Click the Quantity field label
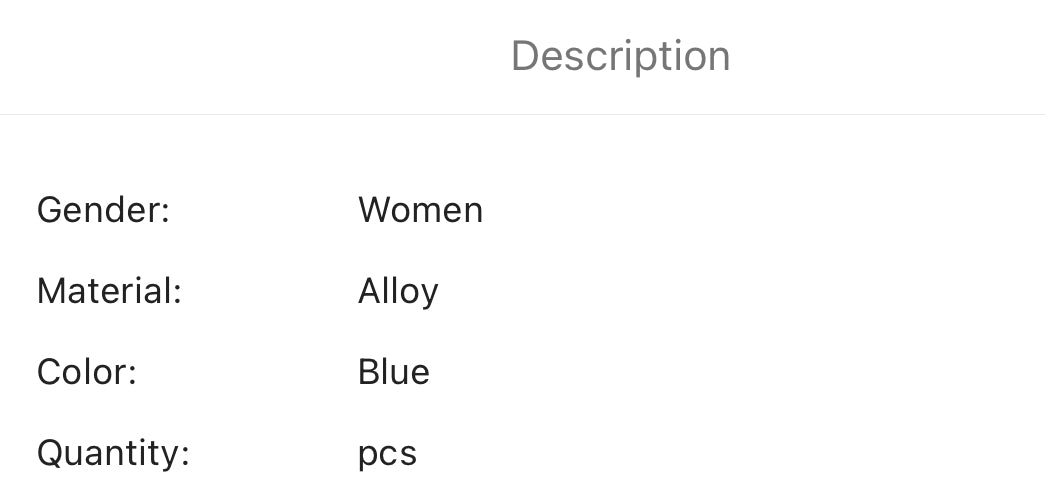Image resolution: width=1045 pixels, height=504 pixels. click(x=113, y=453)
